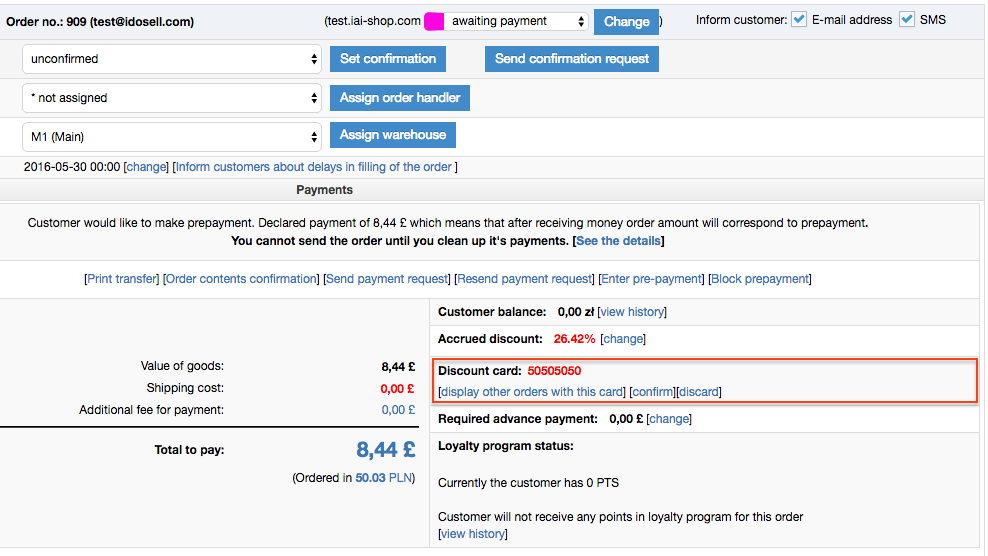Open Send payment request link
The width and height of the screenshot is (988, 556).
(387, 279)
